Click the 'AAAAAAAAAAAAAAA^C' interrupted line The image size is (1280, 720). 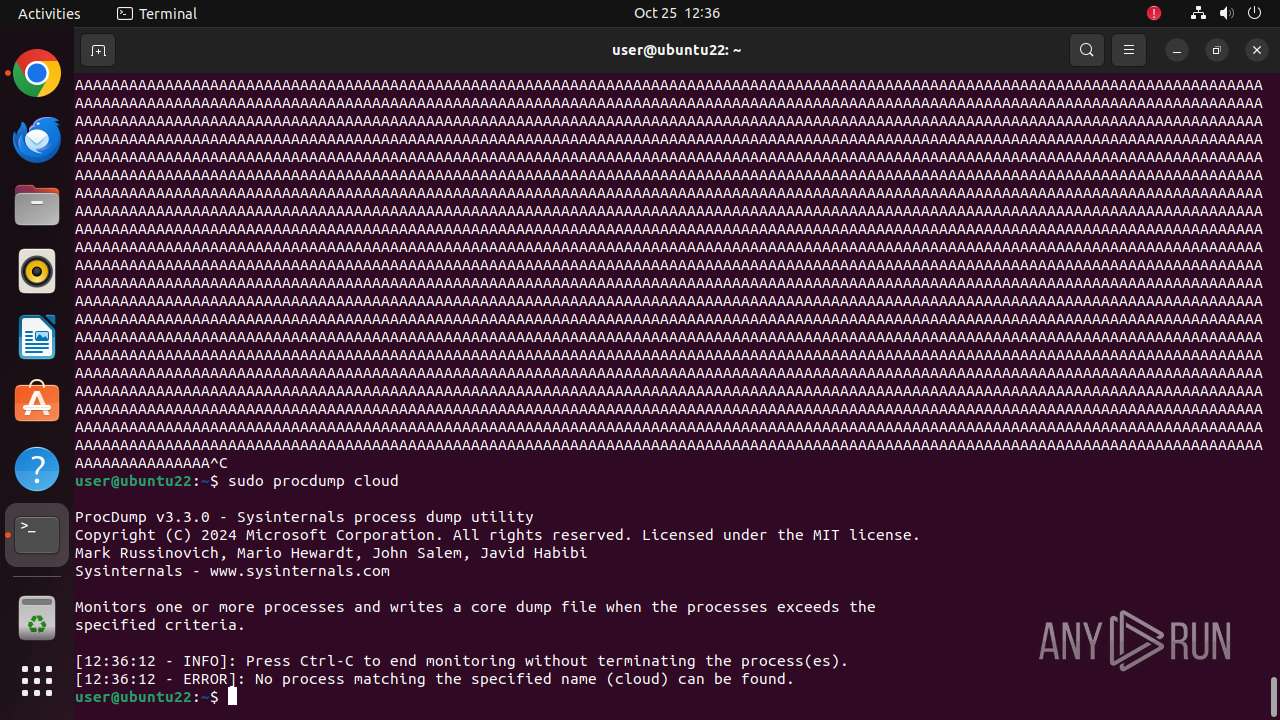pos(151,463)
